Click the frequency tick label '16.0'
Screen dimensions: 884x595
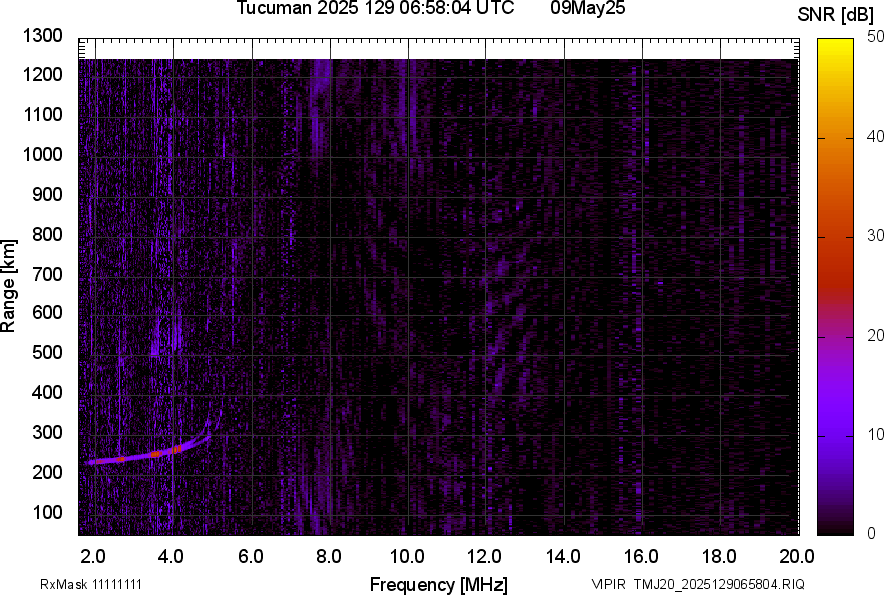pyautogui.click(x=641, y=557)
